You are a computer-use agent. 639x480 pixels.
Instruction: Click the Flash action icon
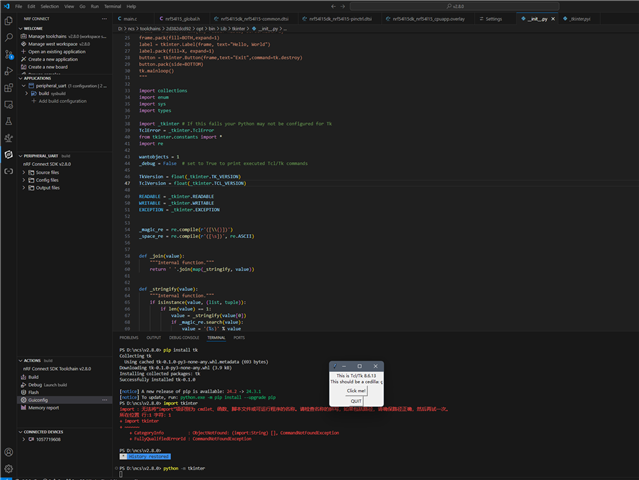[24, 392]
